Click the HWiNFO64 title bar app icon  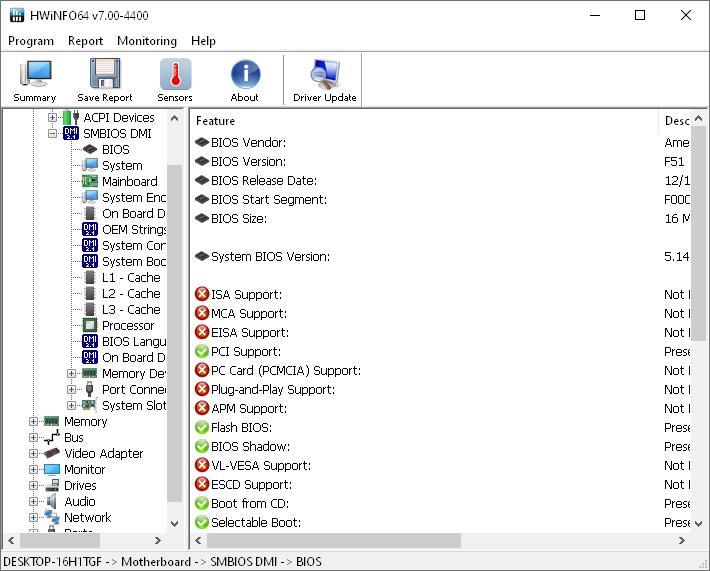[x=17, y=15]
